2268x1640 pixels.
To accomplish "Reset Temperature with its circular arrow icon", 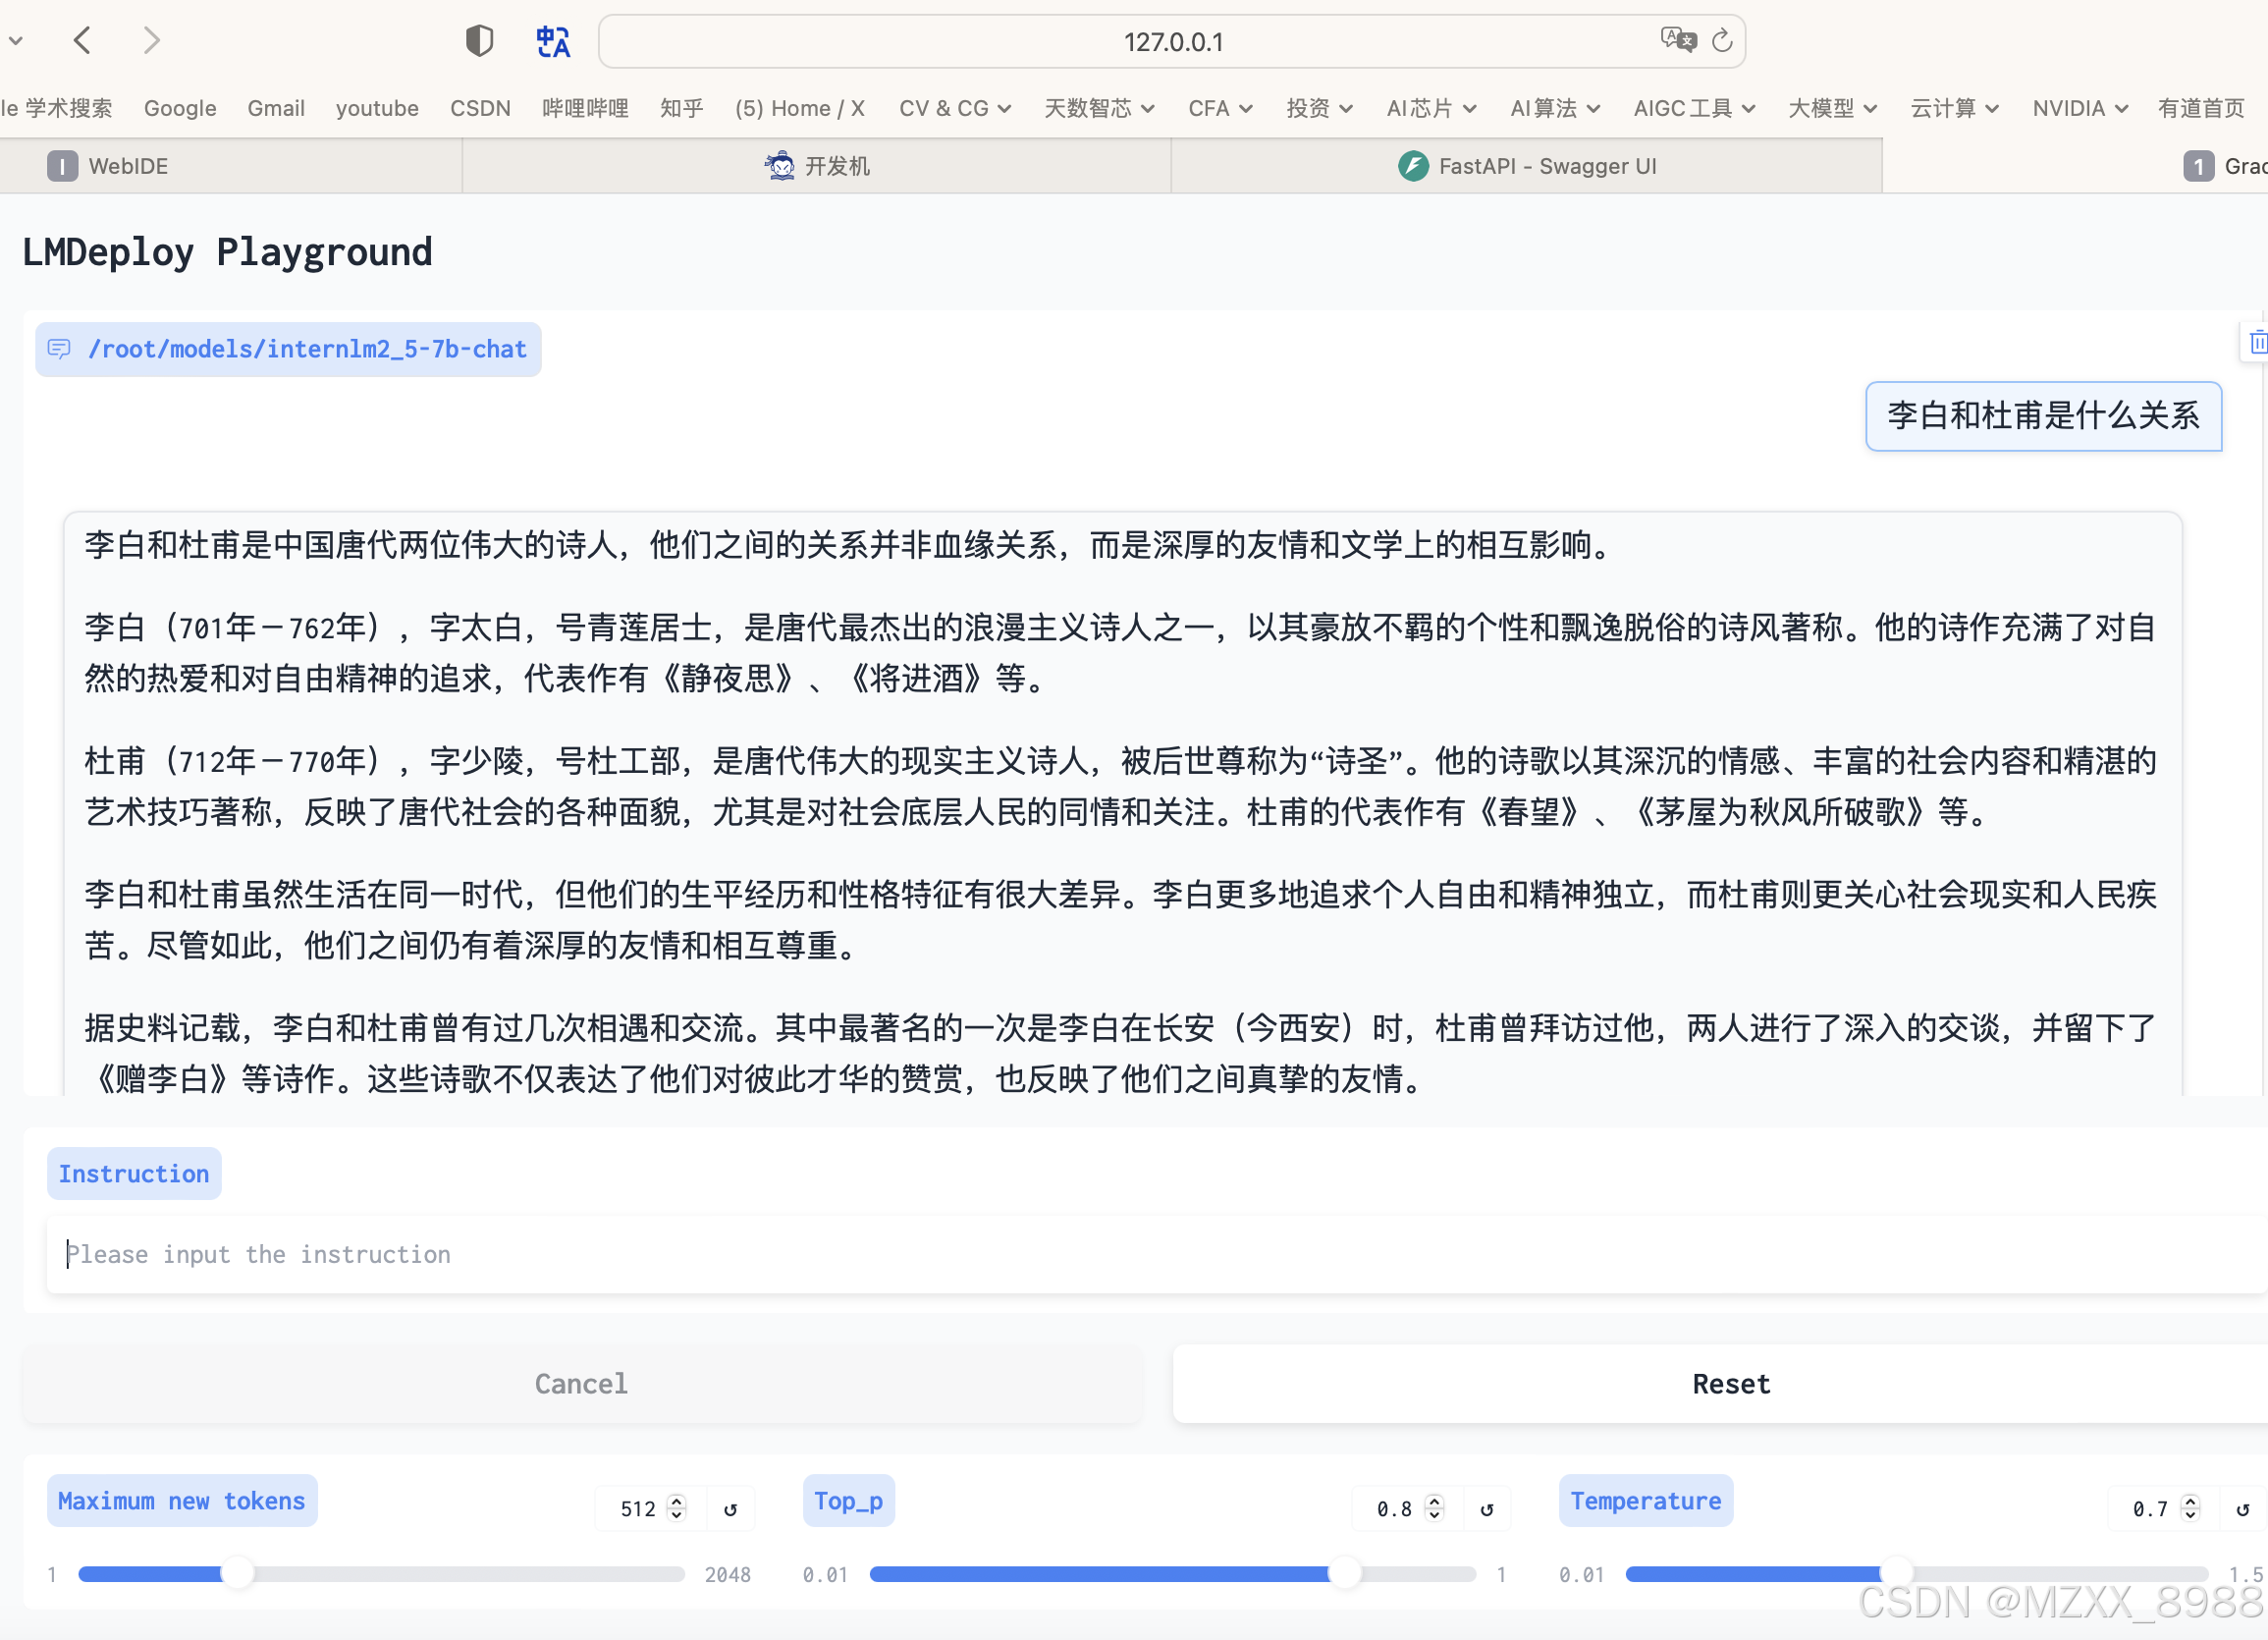I will [2245, 1508].
